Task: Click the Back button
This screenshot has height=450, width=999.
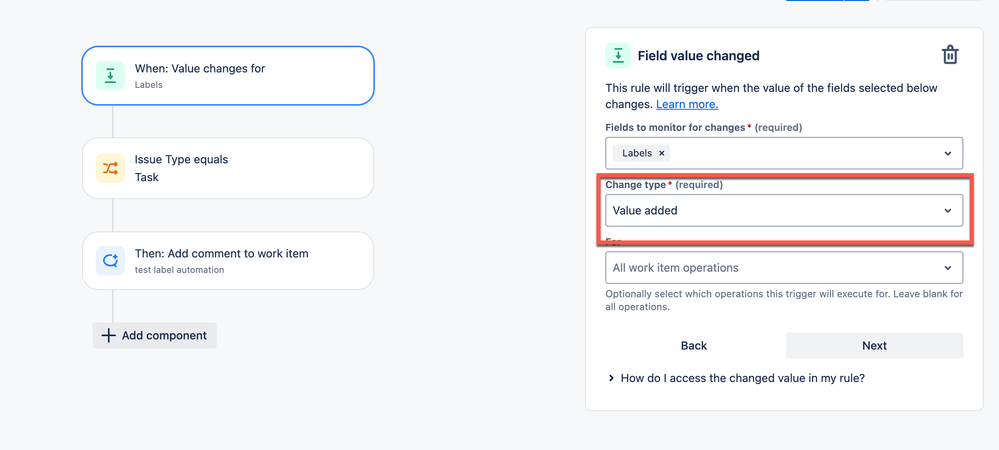Action: click(x=694, y=345)
